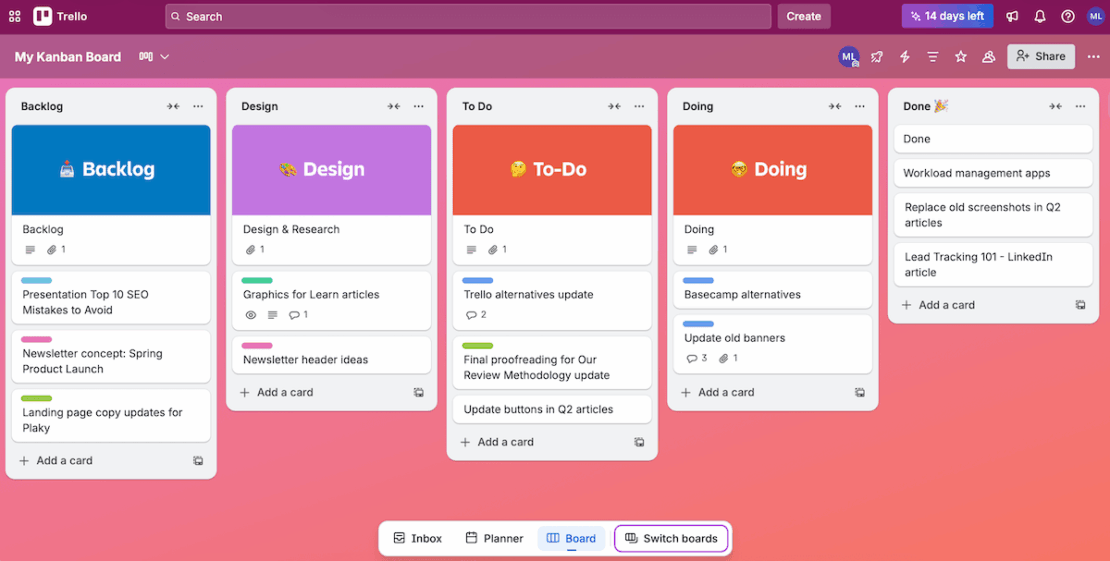Click the pink label on Newsletter concept card
Screen dimensions: 1110x561
[x=37, y=340]
